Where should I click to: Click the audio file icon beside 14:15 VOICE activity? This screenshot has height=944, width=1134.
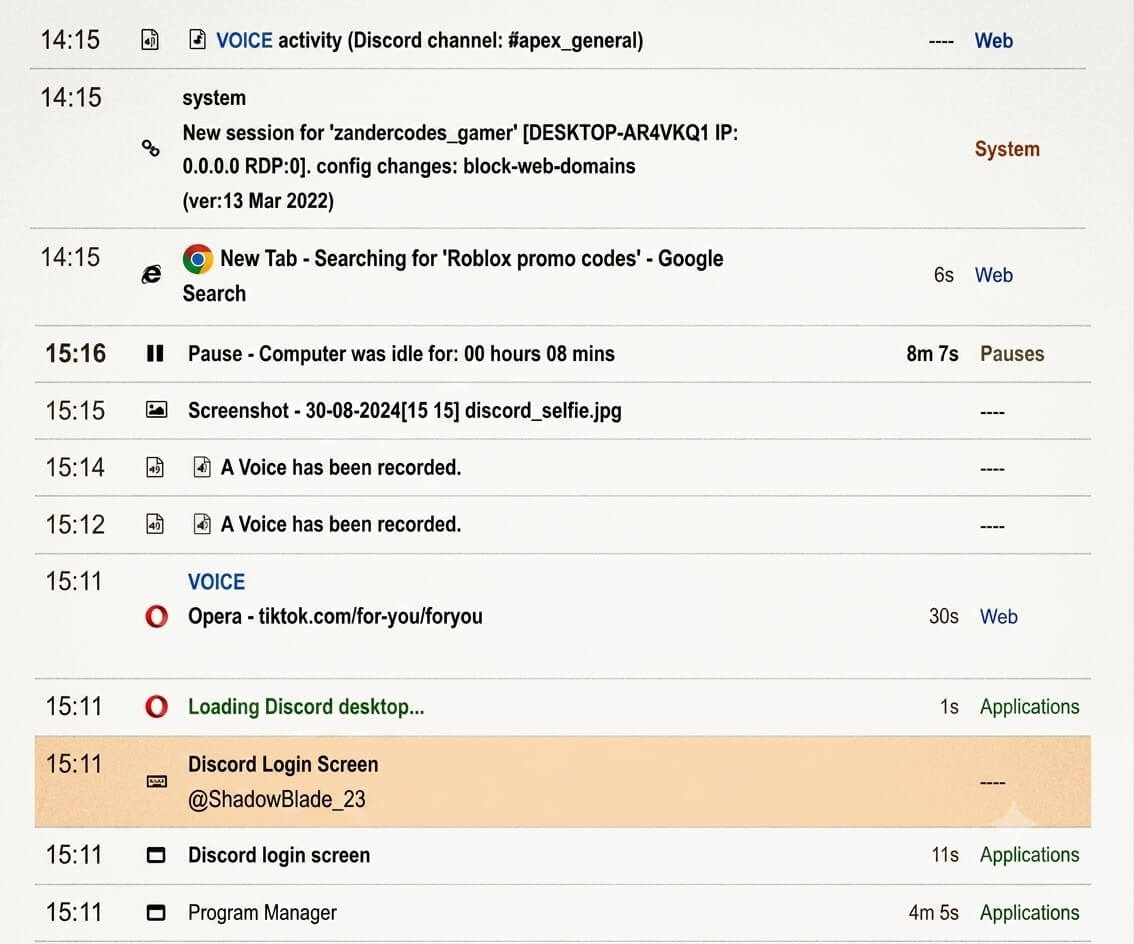click(150, 39)
